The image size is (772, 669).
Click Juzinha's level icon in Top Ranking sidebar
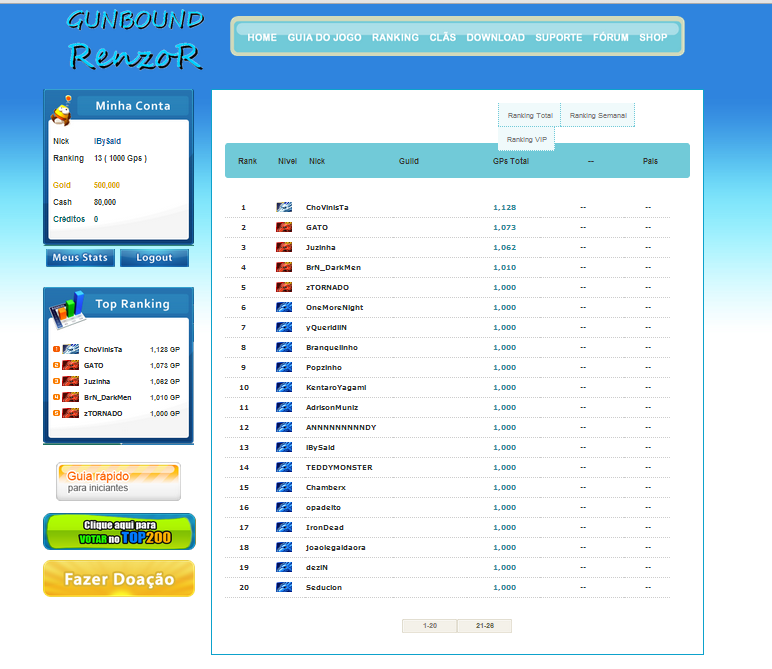[x=71, y=381]
